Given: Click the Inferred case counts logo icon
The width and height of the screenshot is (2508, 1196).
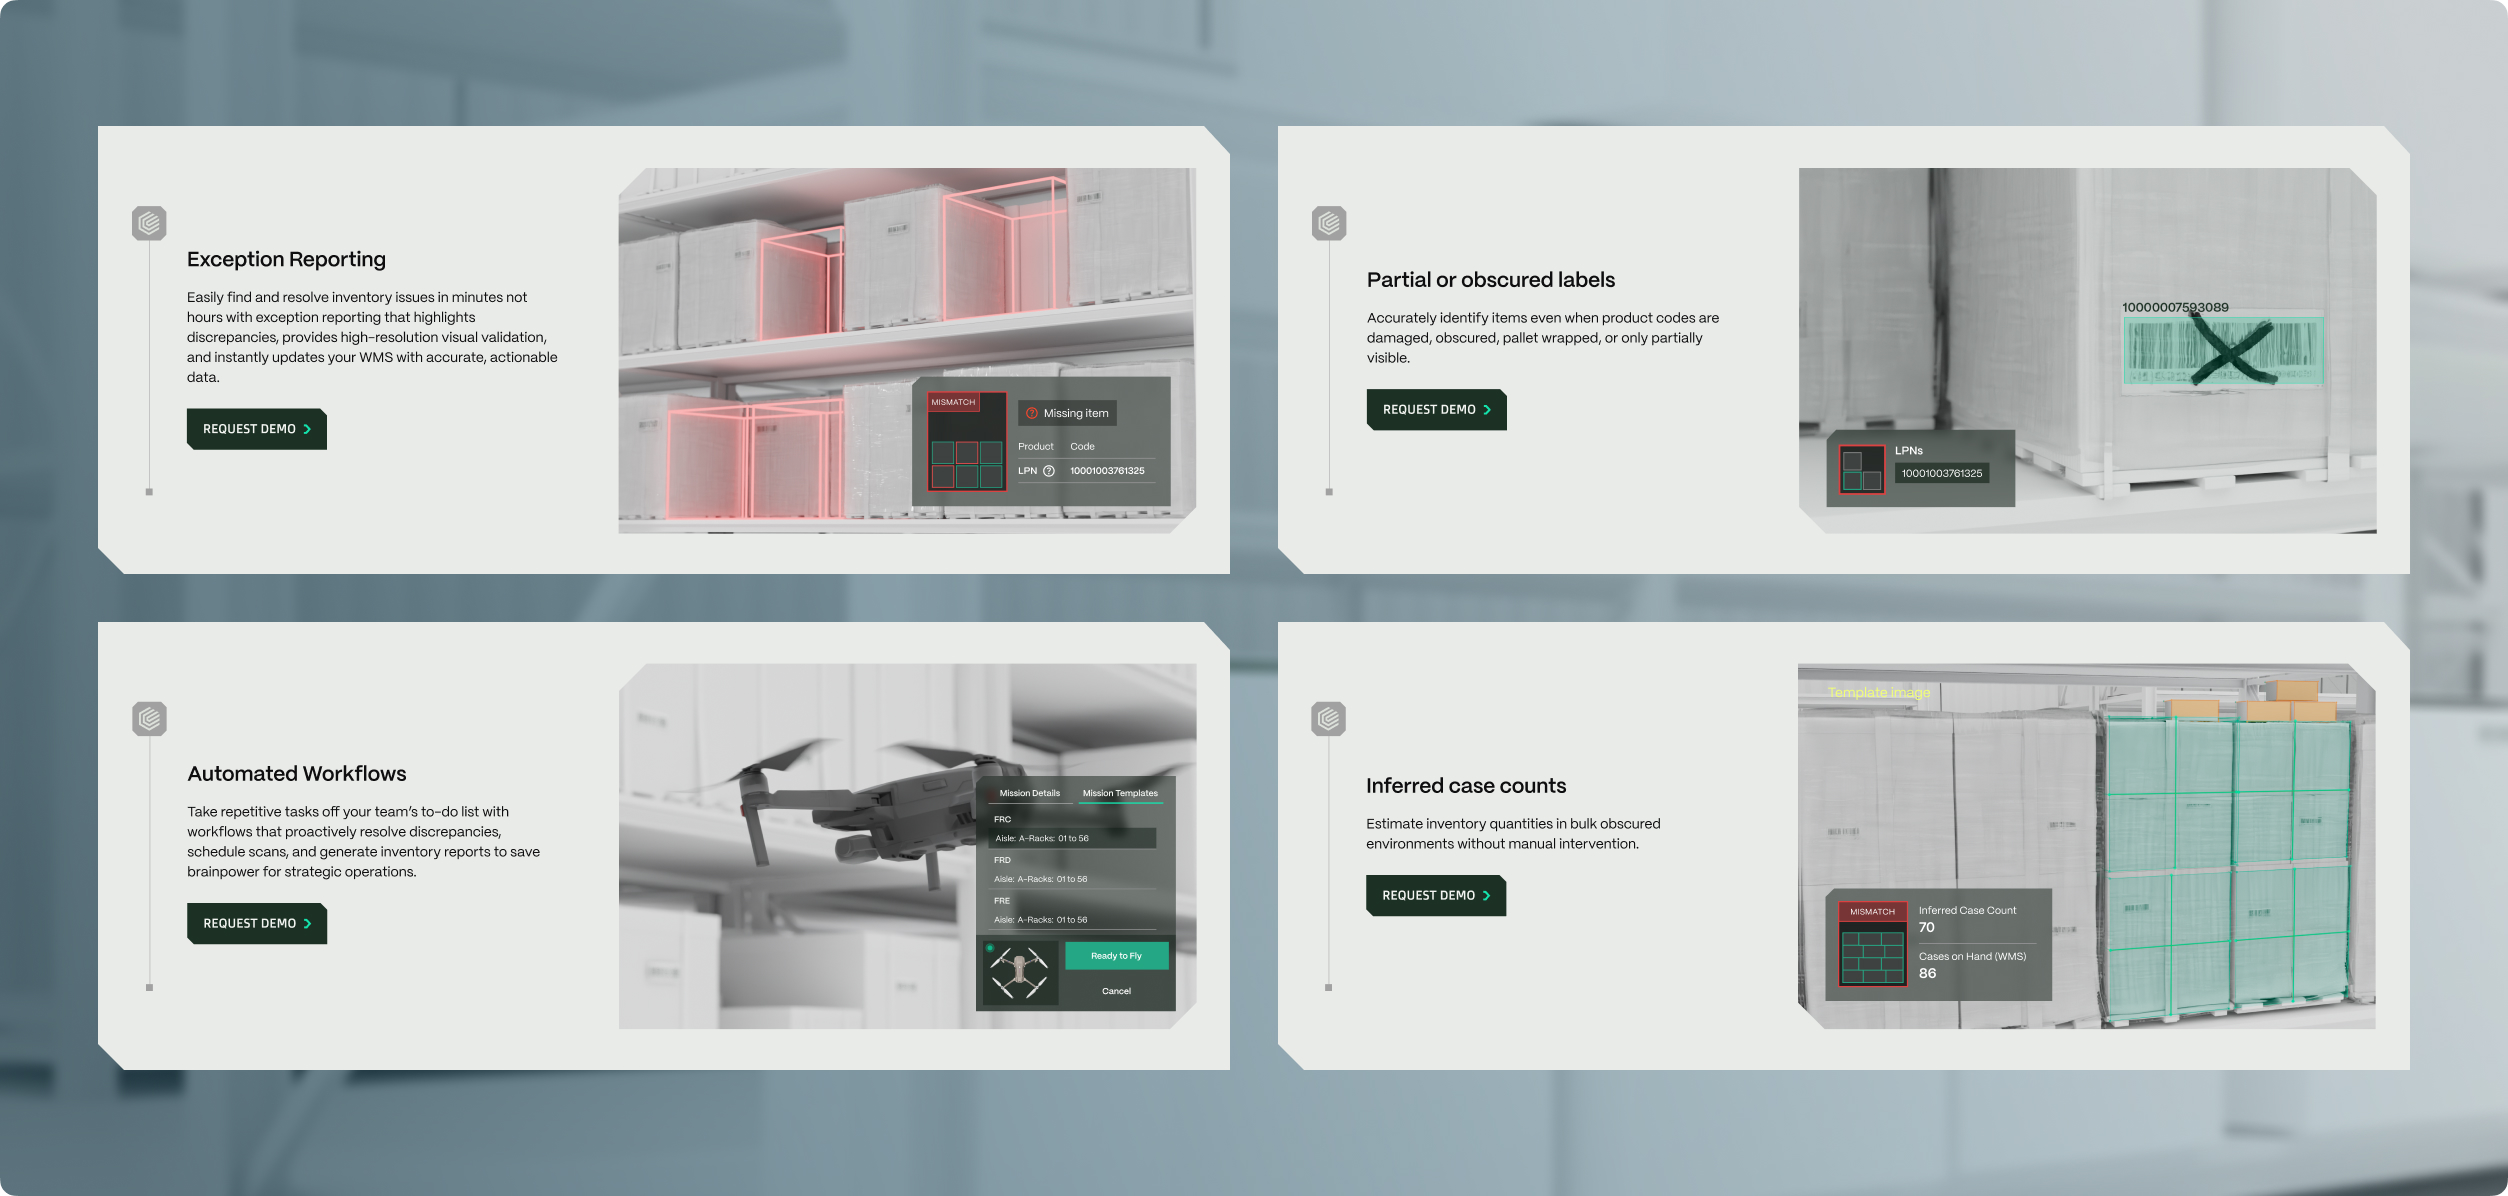Looking at the screenshot, I should click(x=1328, y=718).
